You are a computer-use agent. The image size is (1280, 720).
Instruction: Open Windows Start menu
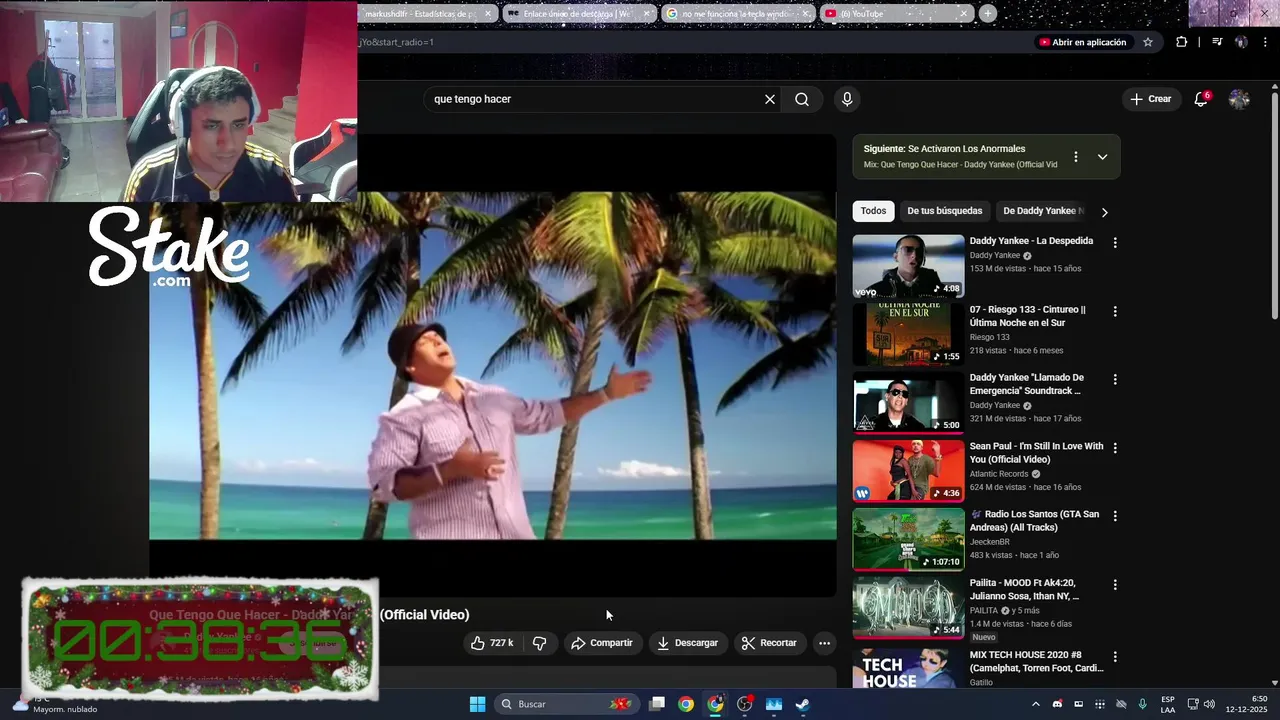point(477,704)
